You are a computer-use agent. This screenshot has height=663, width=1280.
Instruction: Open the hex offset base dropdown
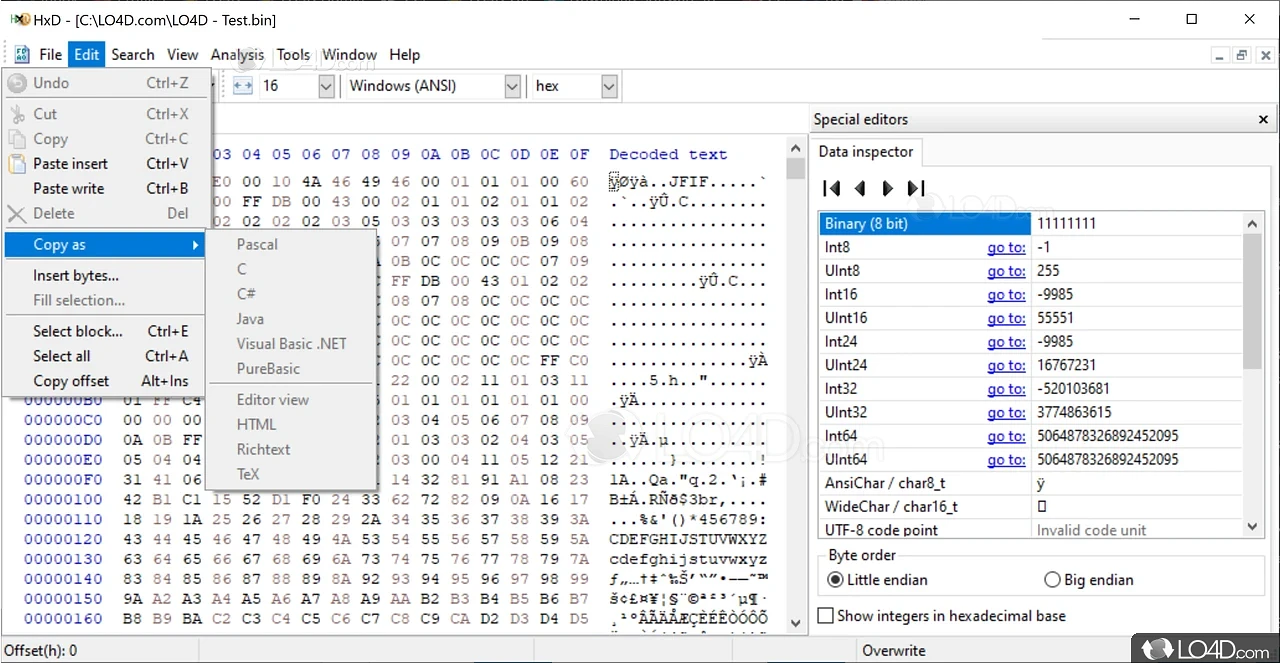coord(609,86)
